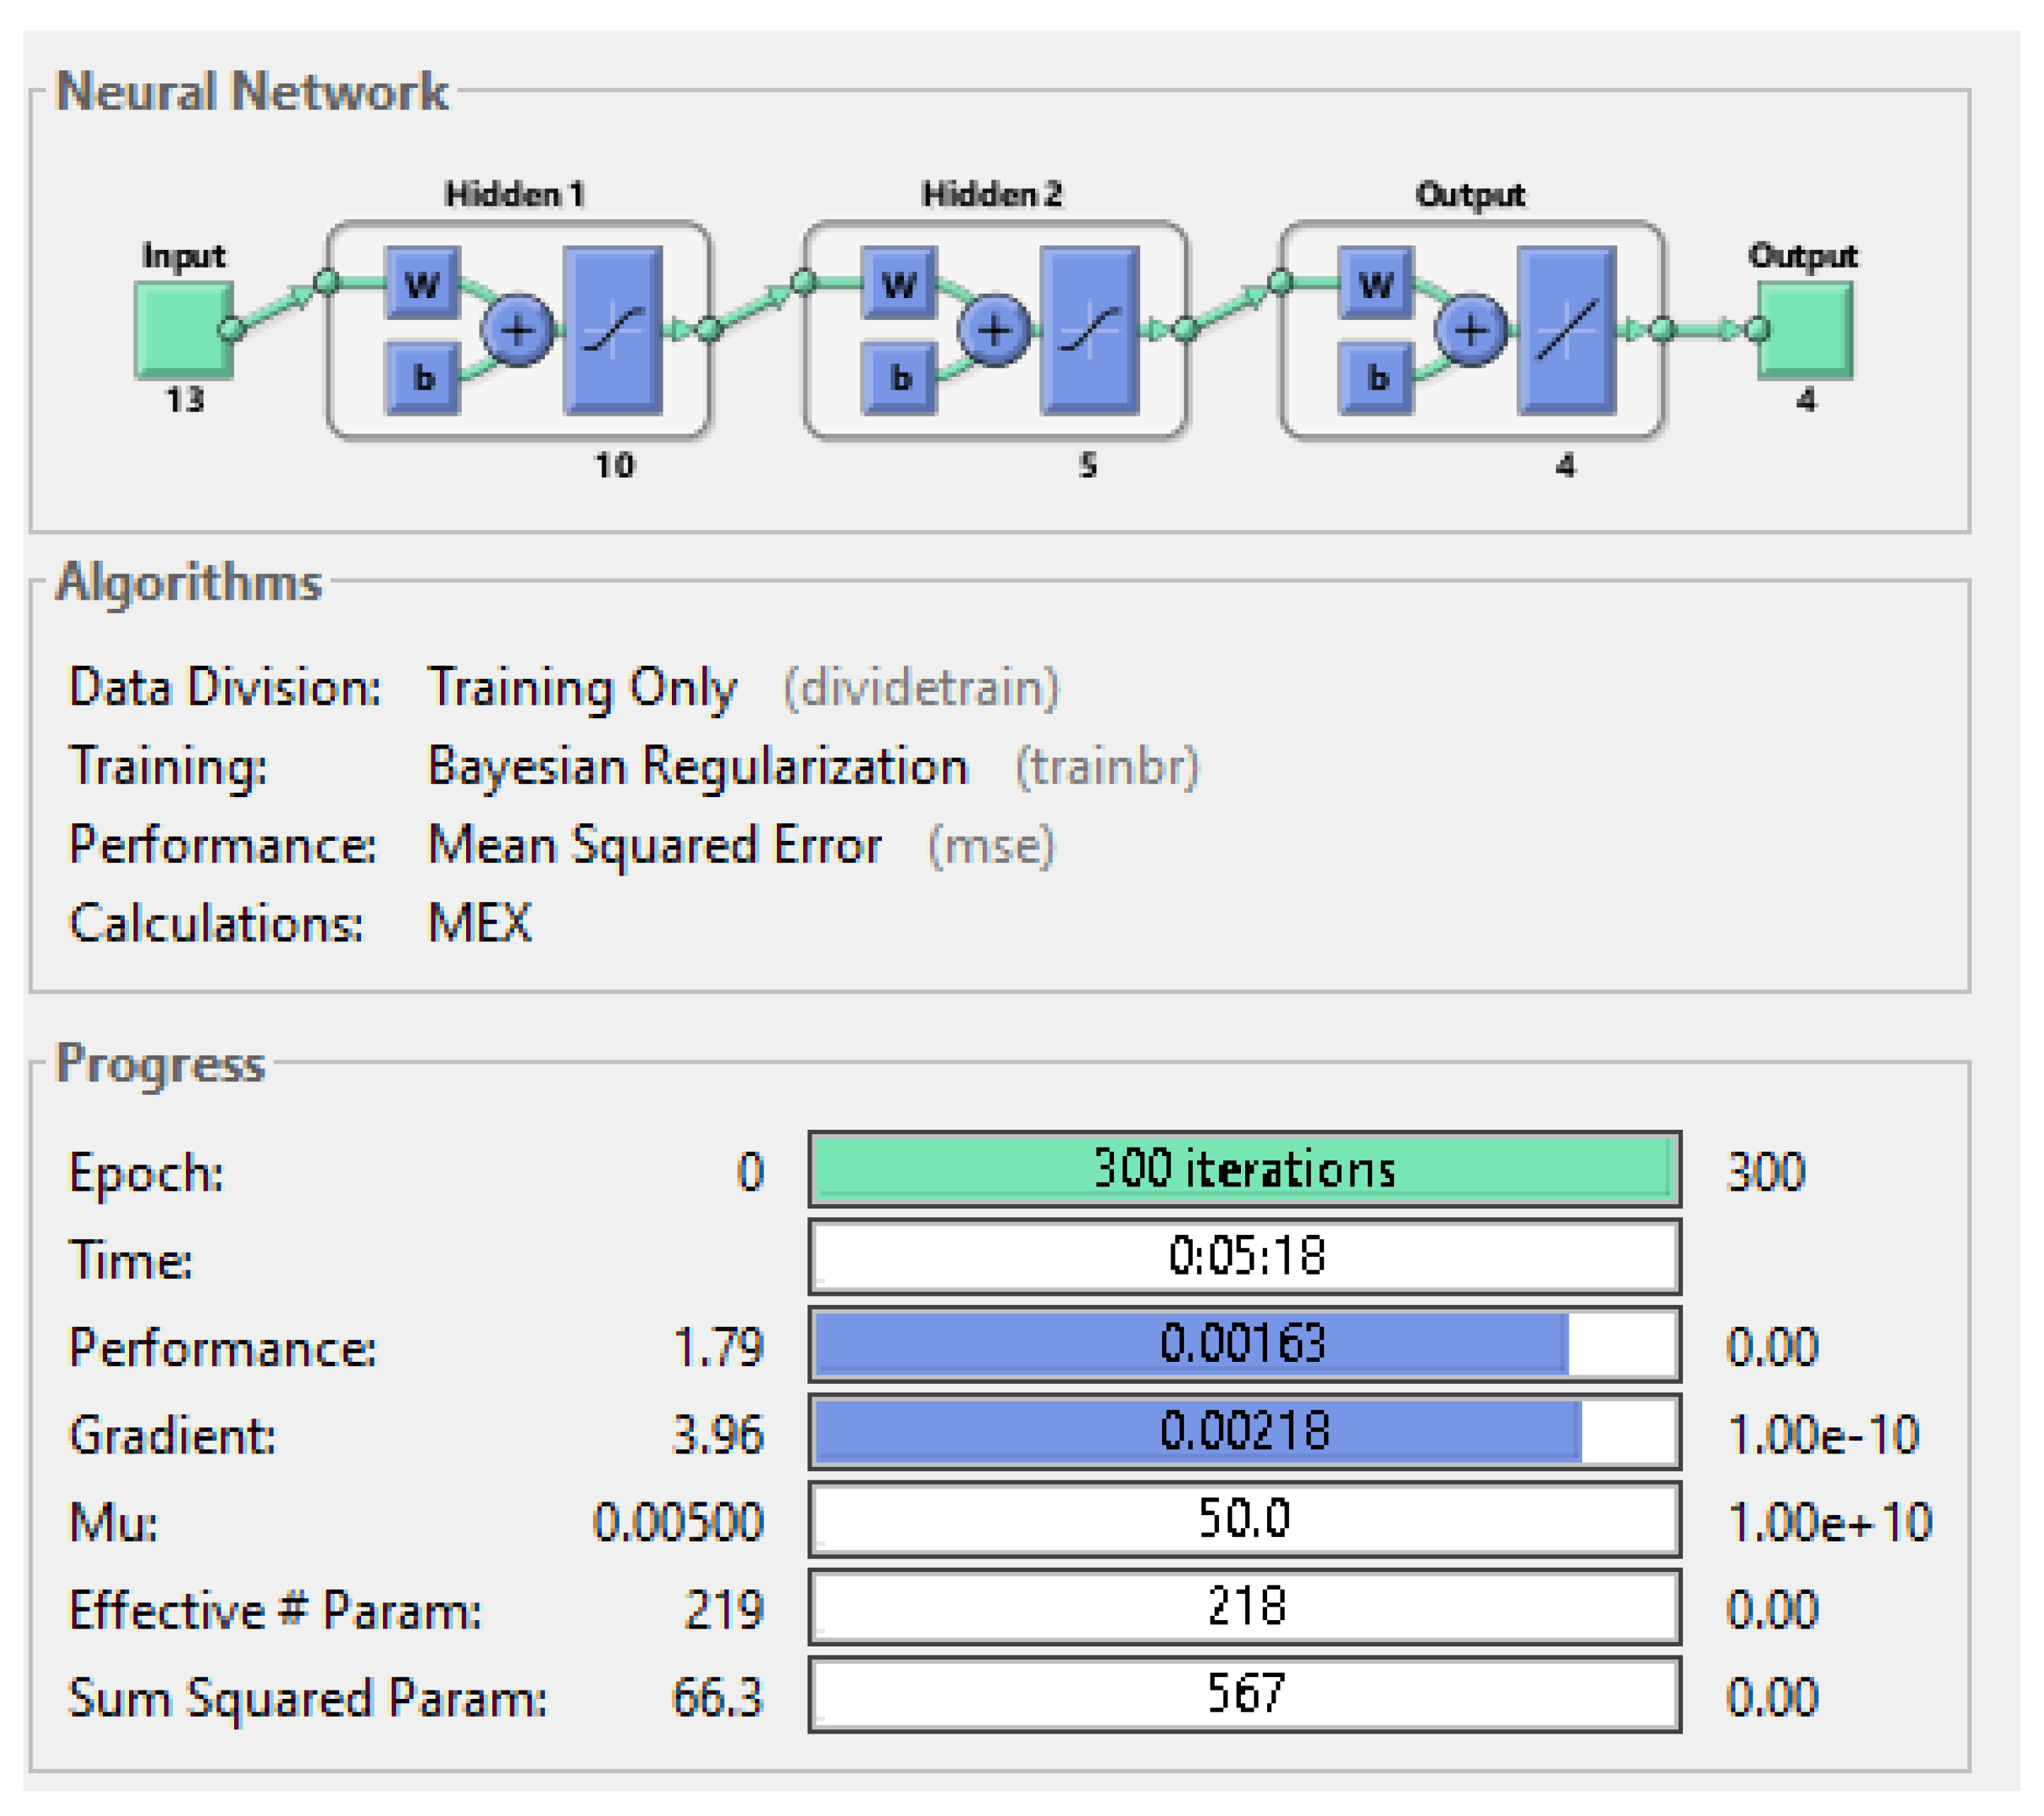The height and width of the screenshot is (1816, 2044).
Task: Select the Output layer bias b block
Action: coord(1376,378)
